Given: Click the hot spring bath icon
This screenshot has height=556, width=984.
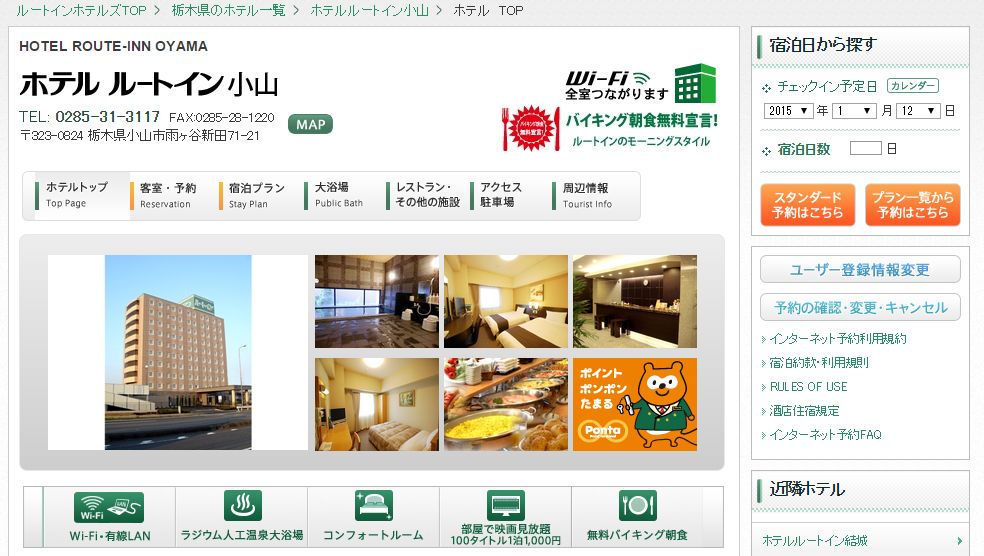Looking at the screenshot, I should pos(242,505).
